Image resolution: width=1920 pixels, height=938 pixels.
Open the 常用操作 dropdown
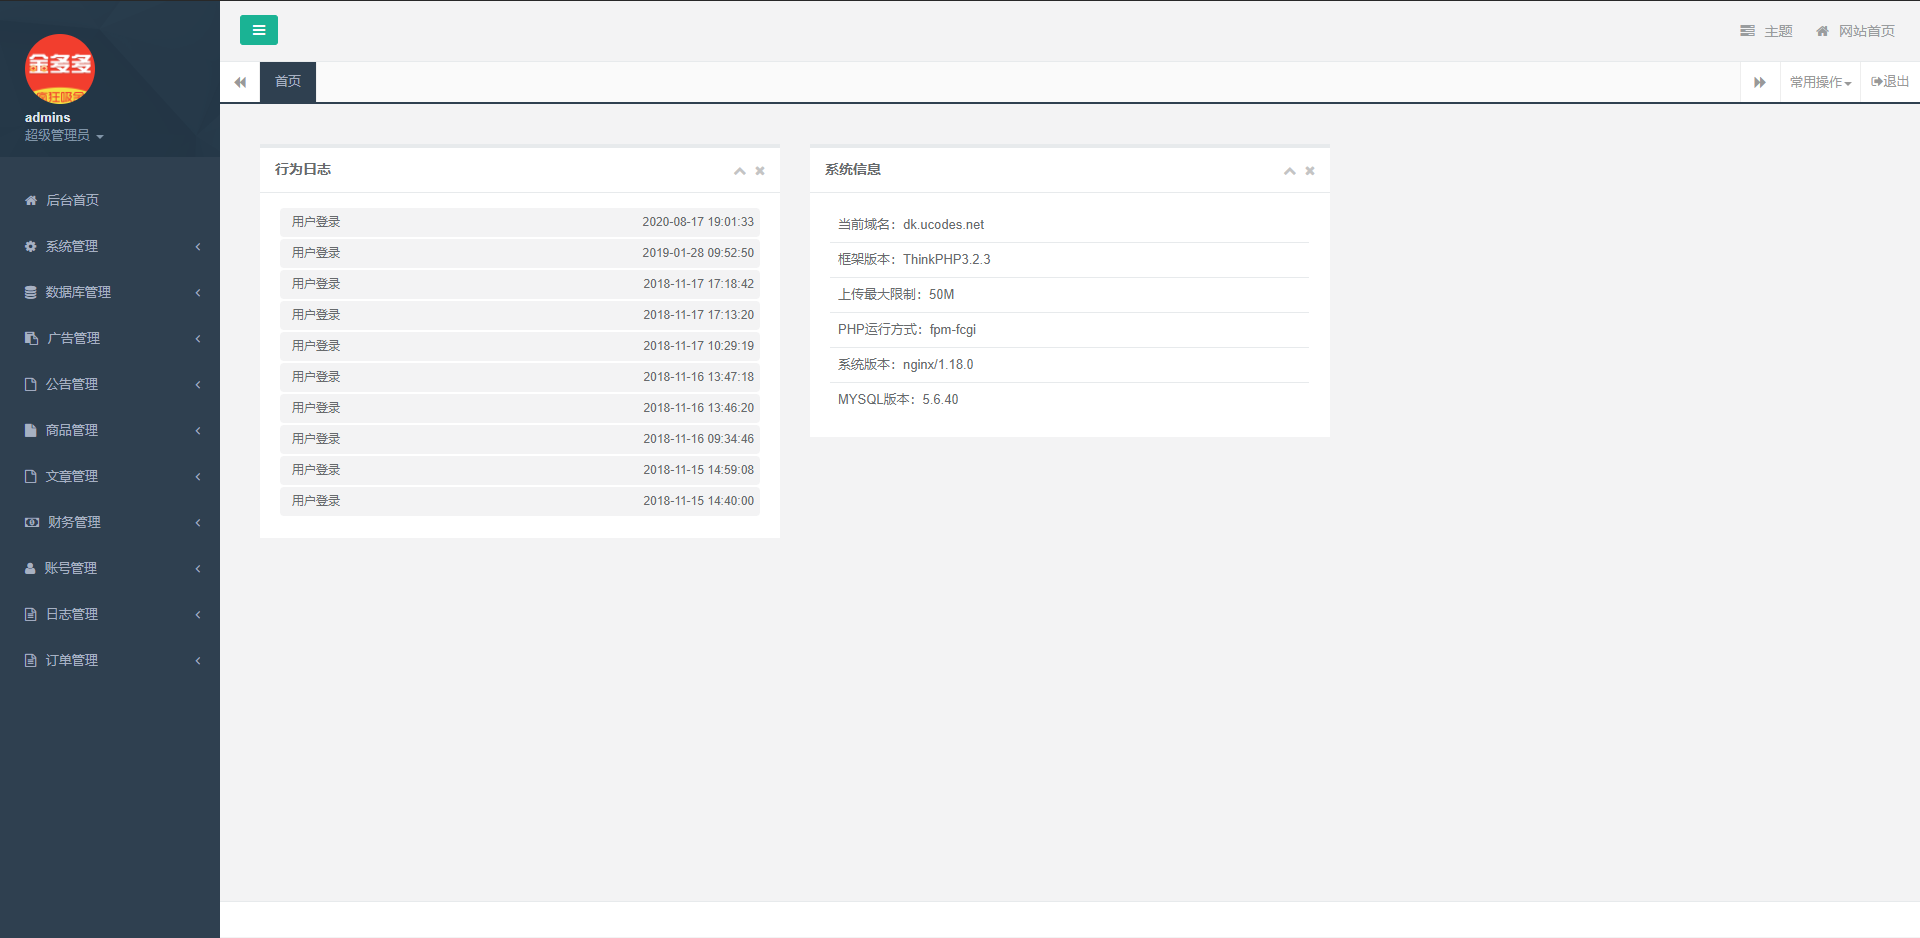click(1820, 82)
